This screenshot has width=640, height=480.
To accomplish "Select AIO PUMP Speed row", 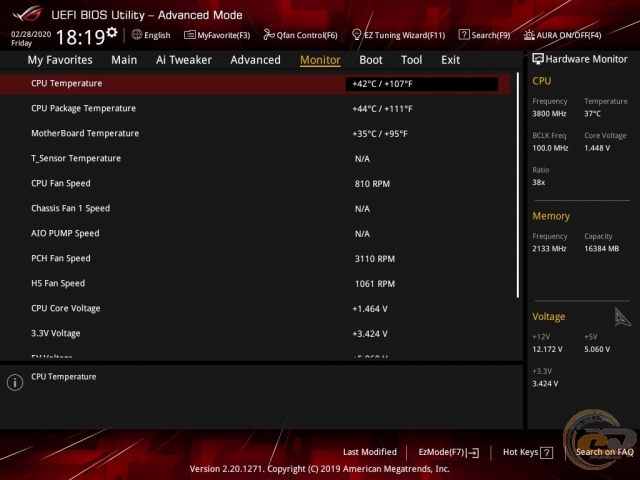I will pyautogui.click(x=255, y=233).
